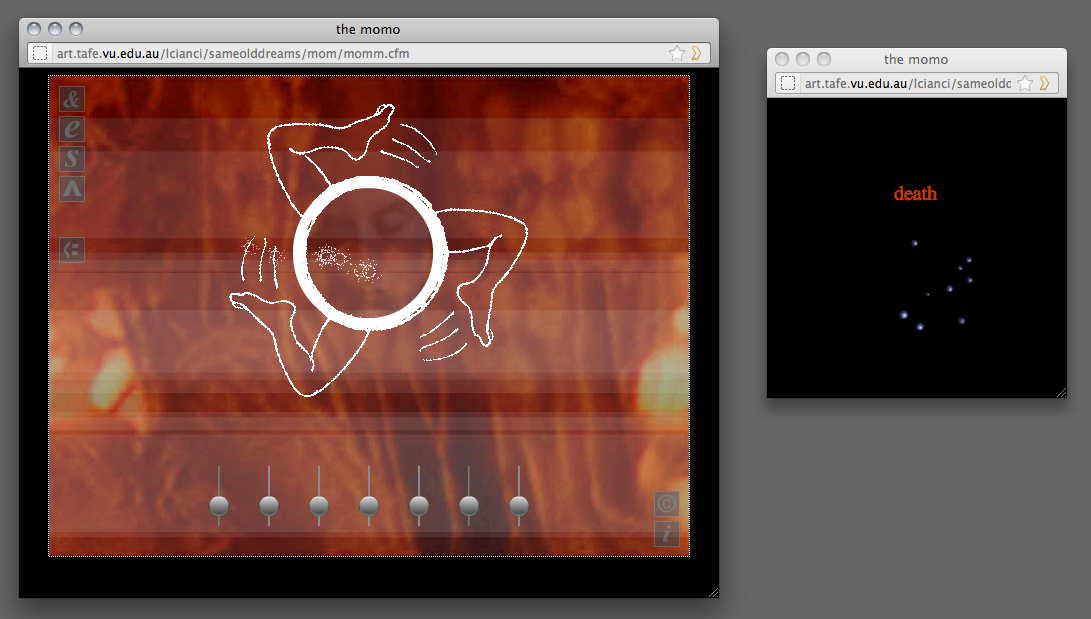Focus the address field ending in momm.cfm
1091x619 pixels.
(368, 54)
